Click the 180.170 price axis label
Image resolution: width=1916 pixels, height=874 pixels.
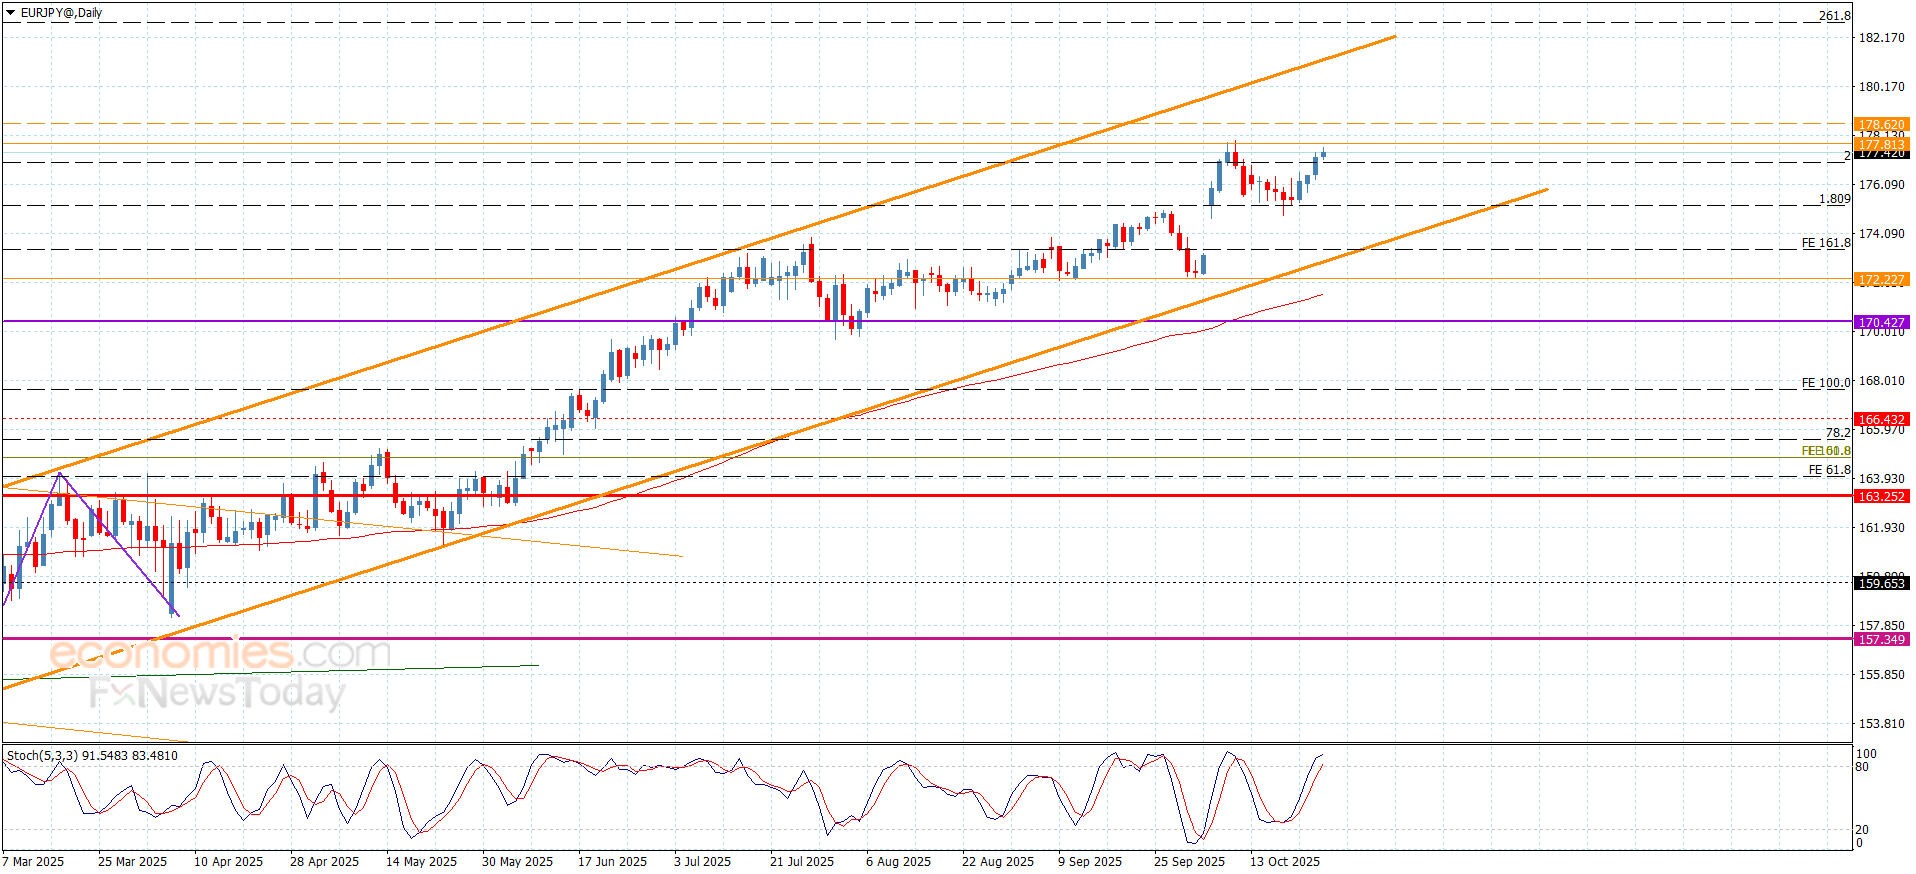(1881, 87)
